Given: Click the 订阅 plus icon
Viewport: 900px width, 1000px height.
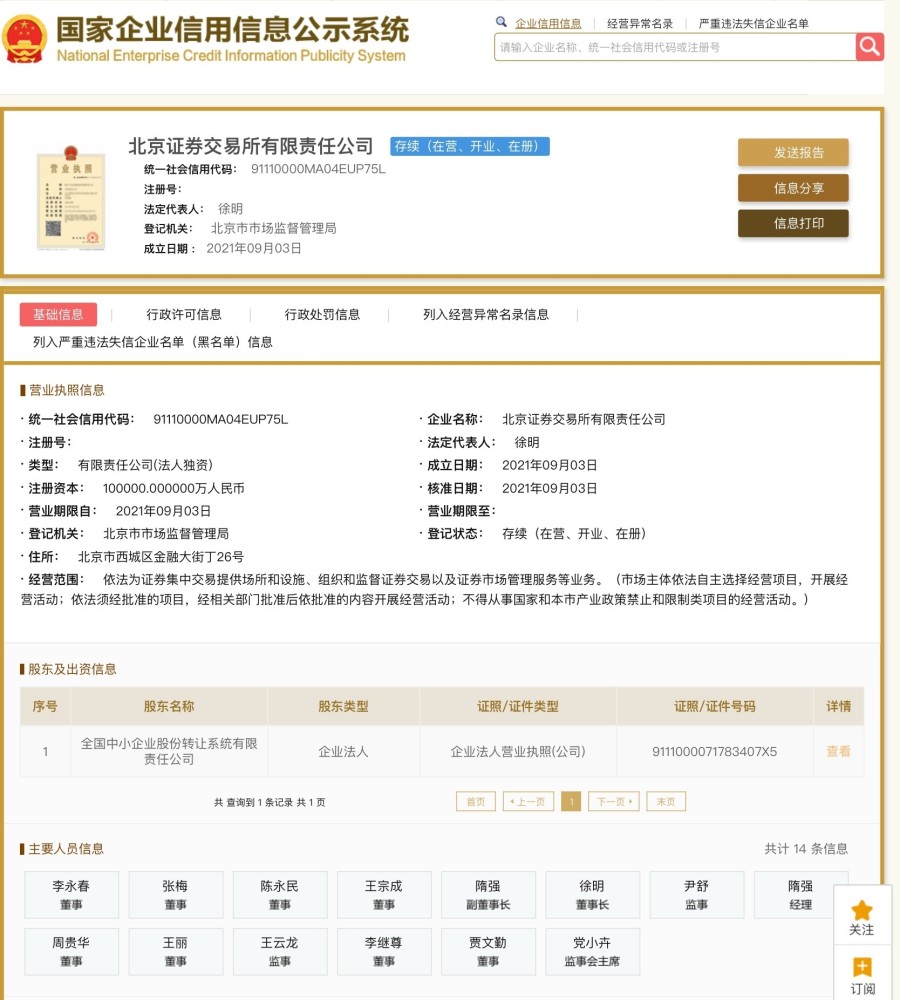Looking at the screenshot, I should coord(862,967).
